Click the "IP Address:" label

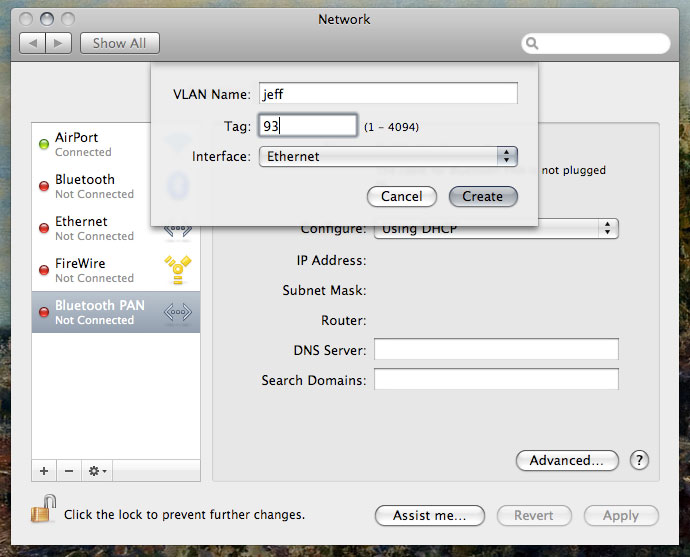pyautogui.click(x=331, y=260)
